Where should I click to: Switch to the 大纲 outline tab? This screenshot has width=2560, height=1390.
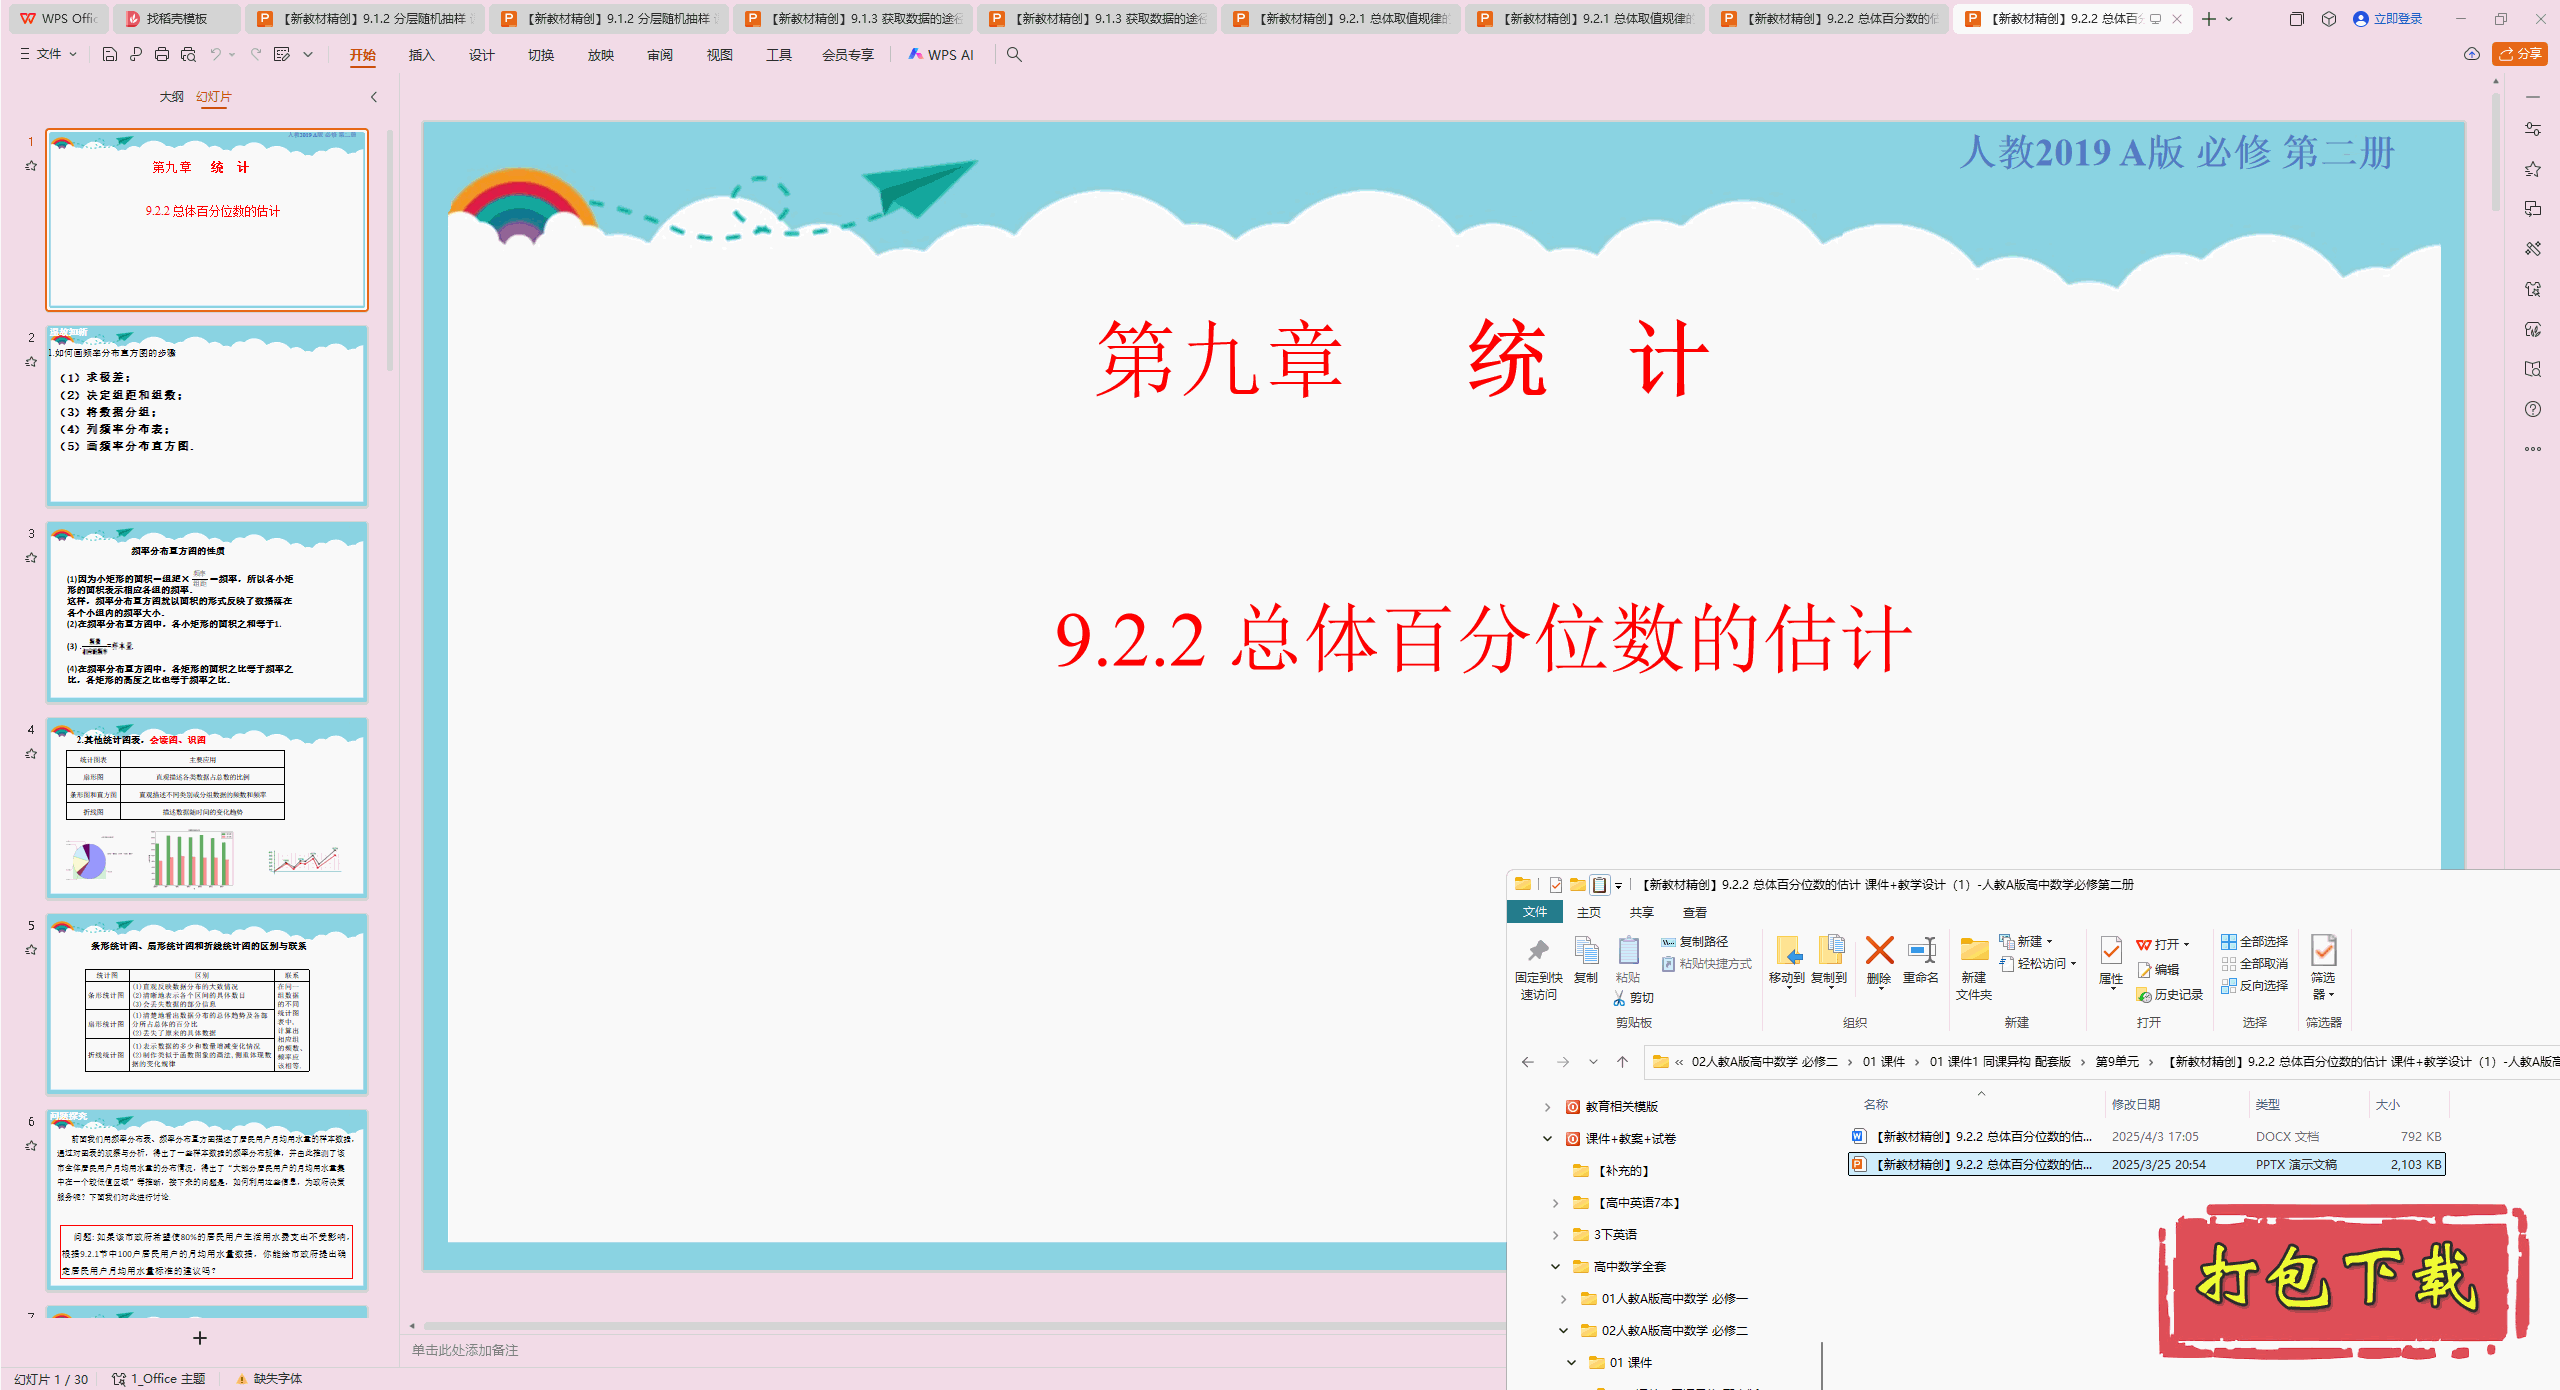tap(171, 97)
